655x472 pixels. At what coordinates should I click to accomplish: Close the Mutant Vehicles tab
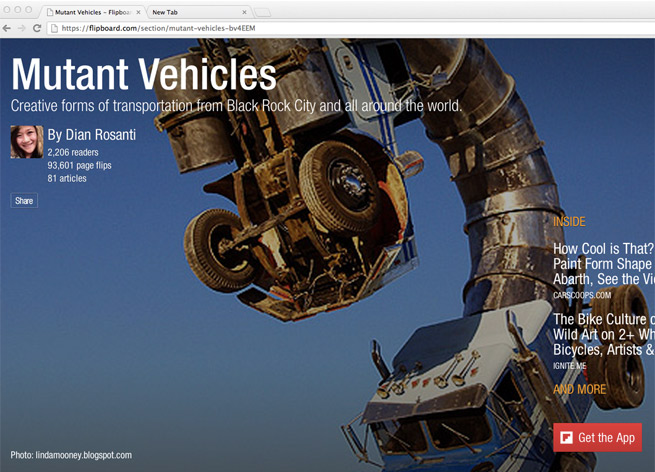coord(138,12)
